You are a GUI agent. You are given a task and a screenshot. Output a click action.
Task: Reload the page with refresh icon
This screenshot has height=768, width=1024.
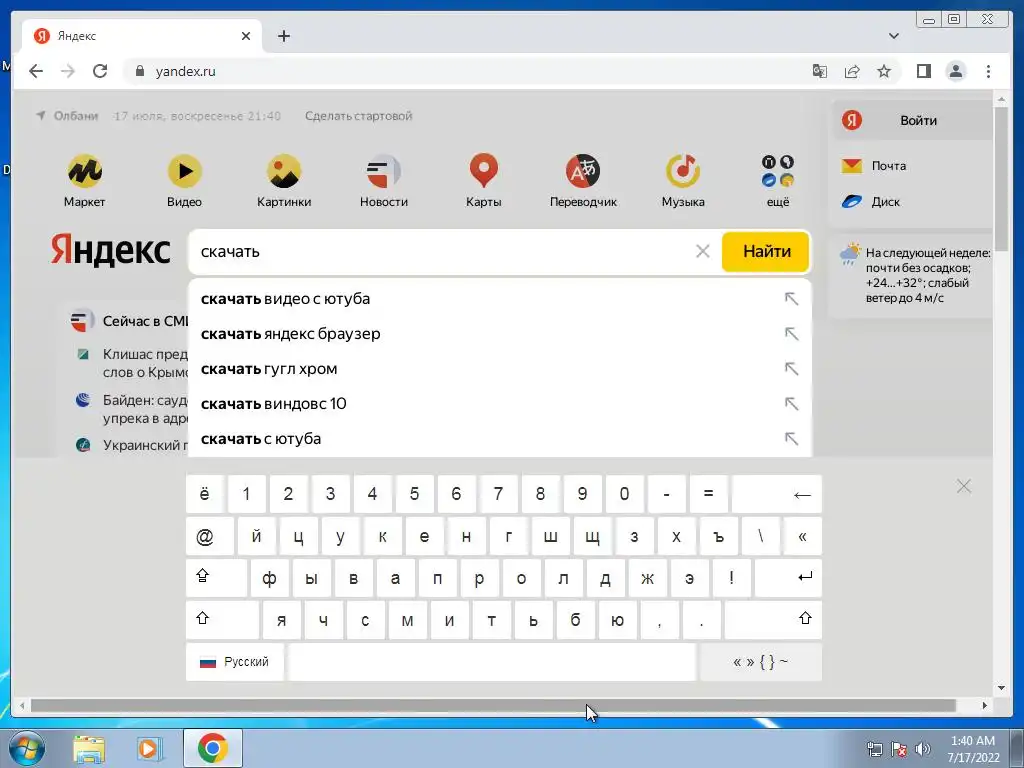click(x=100, y=71)
